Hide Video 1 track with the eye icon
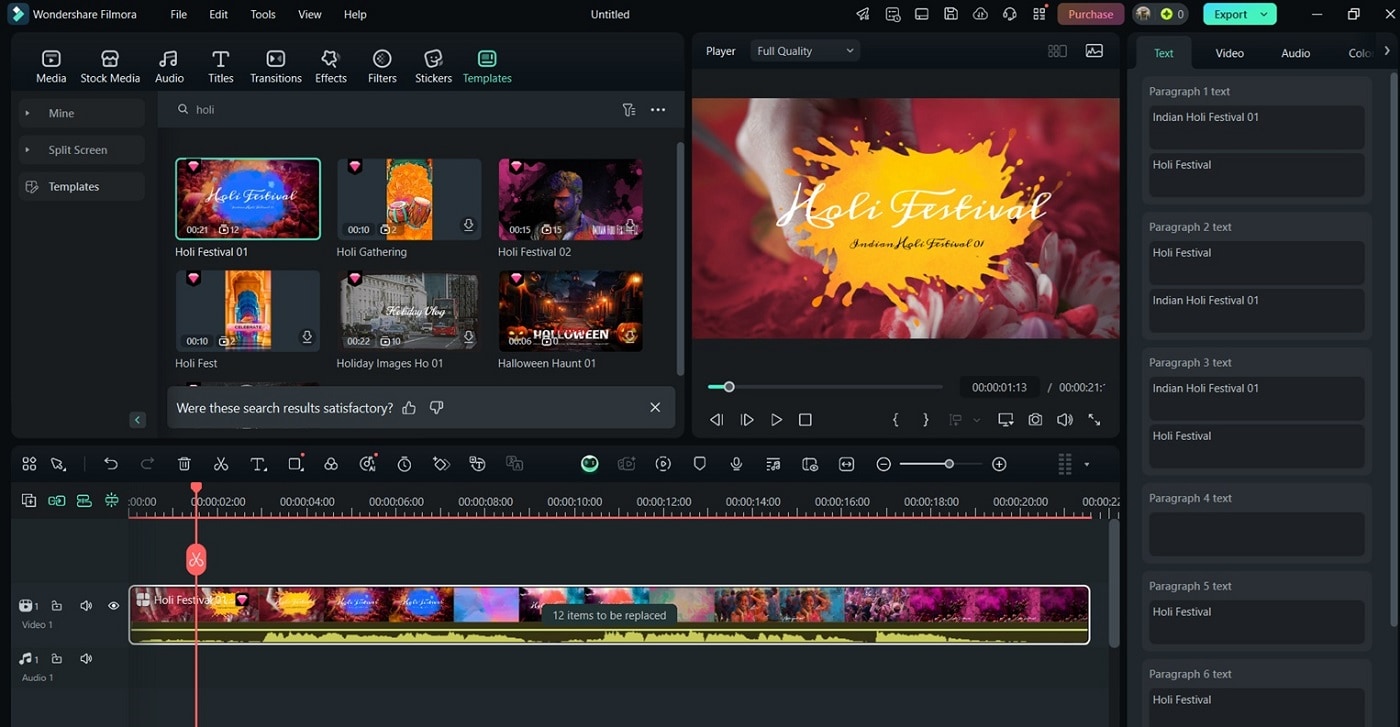This screenshot has width=1400, height=727. [x=113, y=606]
